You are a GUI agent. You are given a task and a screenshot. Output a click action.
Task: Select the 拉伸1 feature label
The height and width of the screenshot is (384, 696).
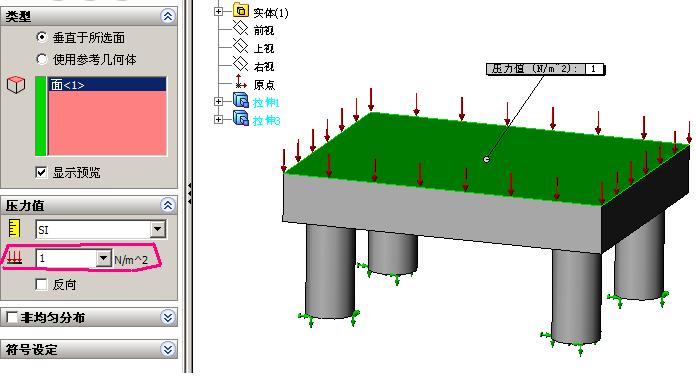(x=266, y=103)
